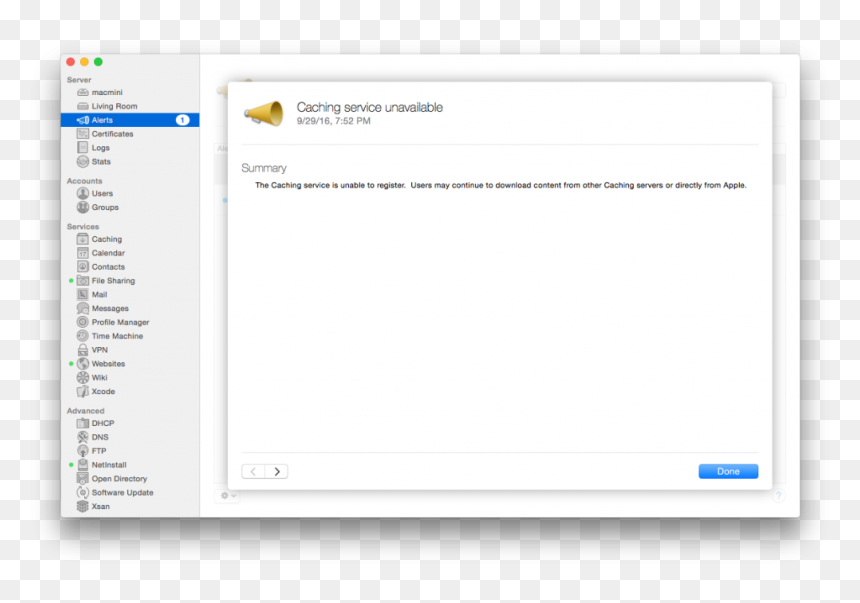
Task: Click the Alerts badge count
Action: pos(183,120)
